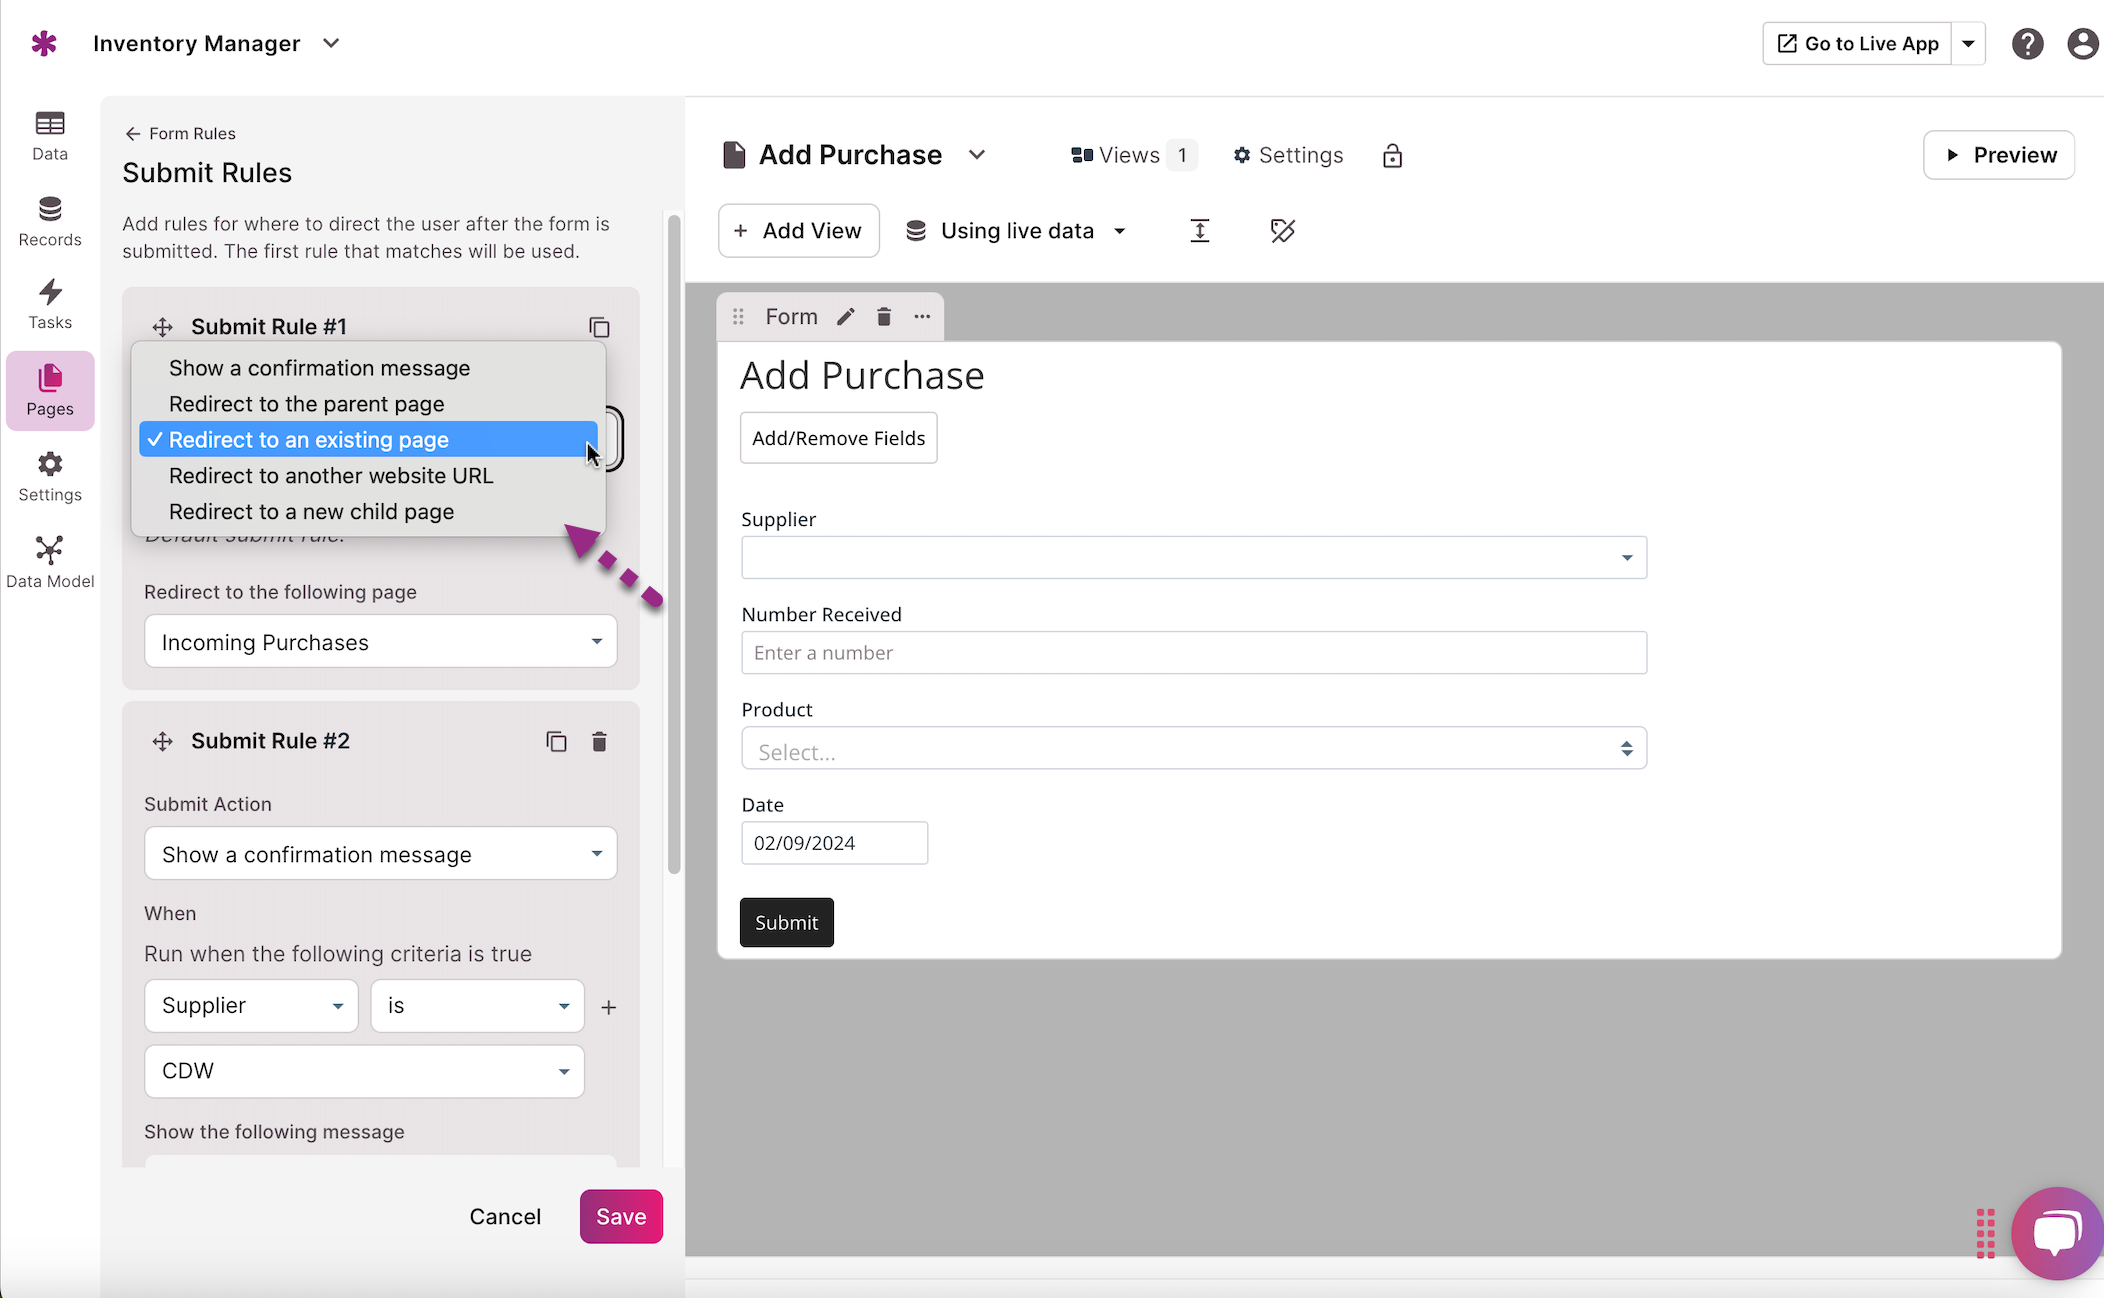
Task: Click the vertical spacing icon in toolbar
Action: pyautogui.click(x=1199, y=231)
